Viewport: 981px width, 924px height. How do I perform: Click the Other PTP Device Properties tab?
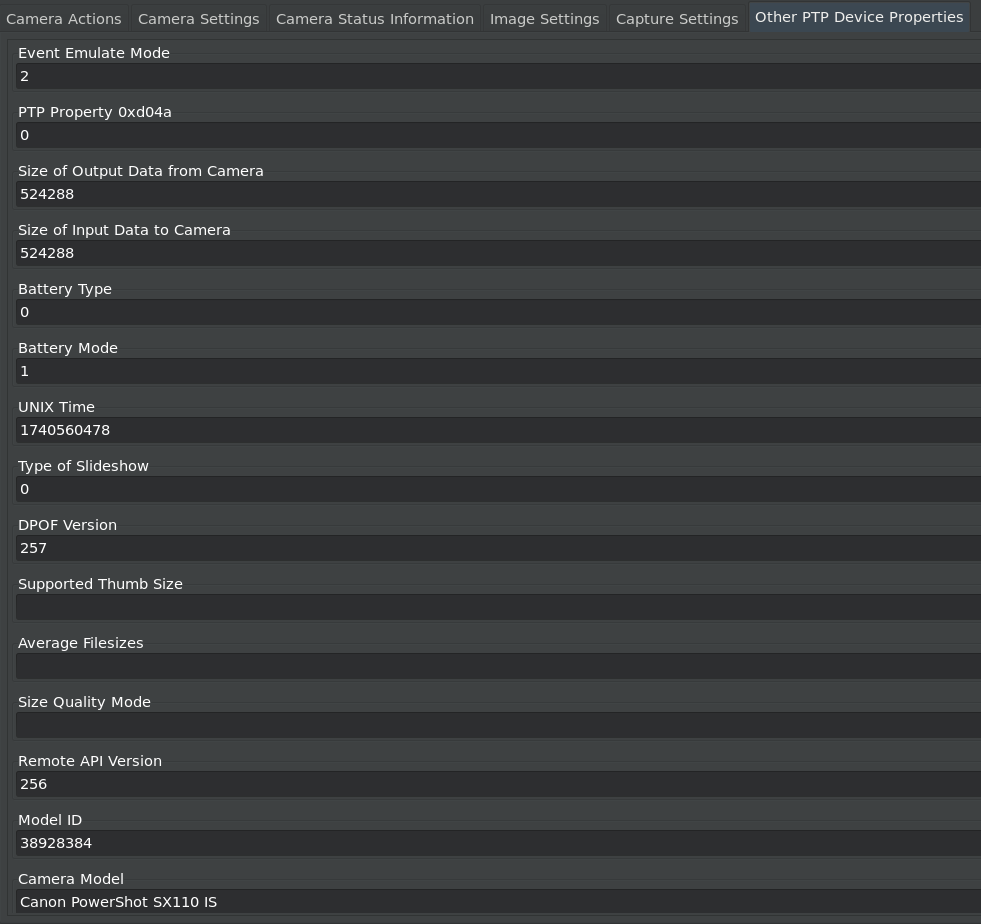(858, 17)
